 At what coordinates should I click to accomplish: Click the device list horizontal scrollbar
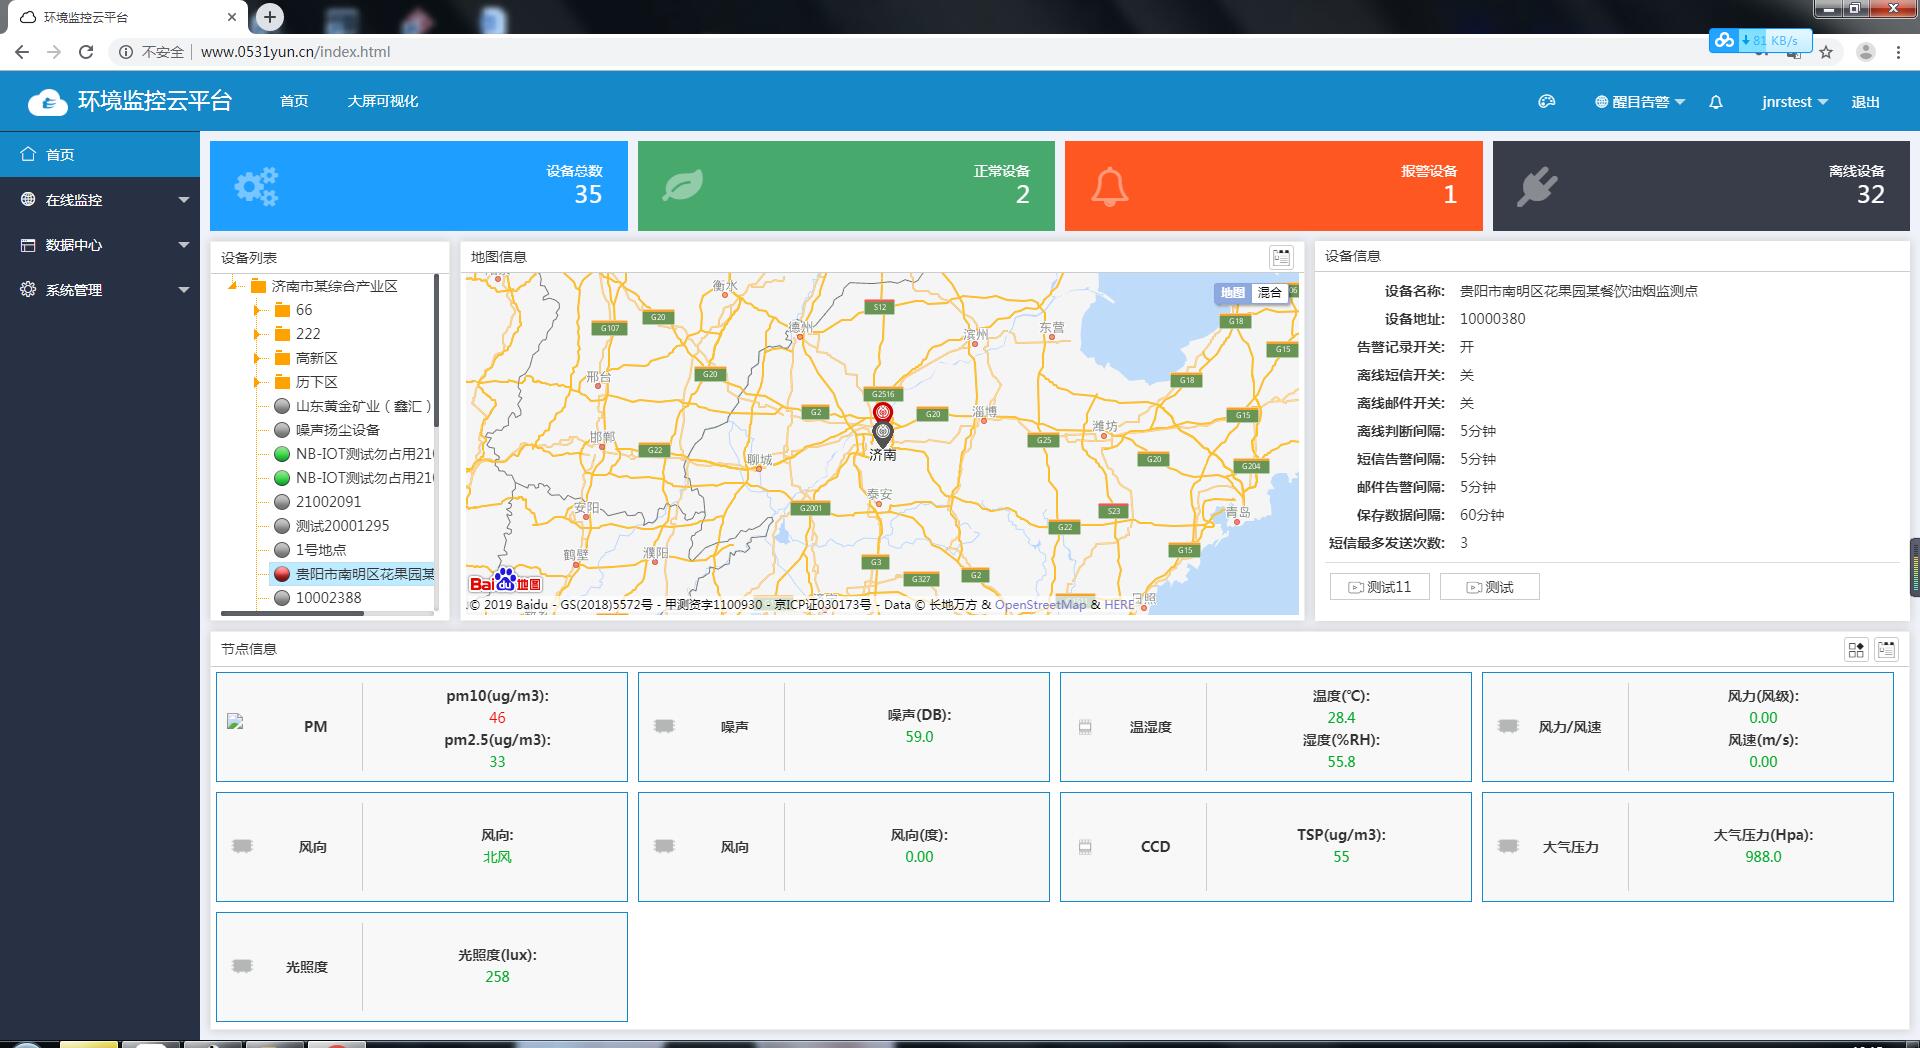(292, 613)
